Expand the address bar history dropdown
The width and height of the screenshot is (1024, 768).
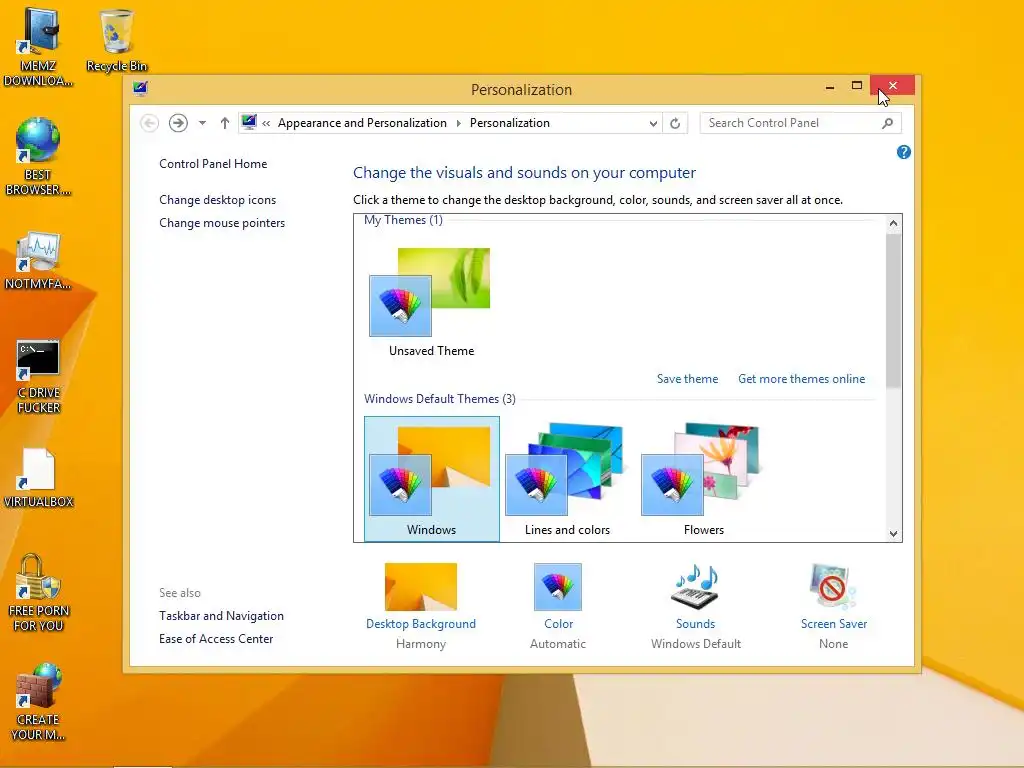pos(653,123)
